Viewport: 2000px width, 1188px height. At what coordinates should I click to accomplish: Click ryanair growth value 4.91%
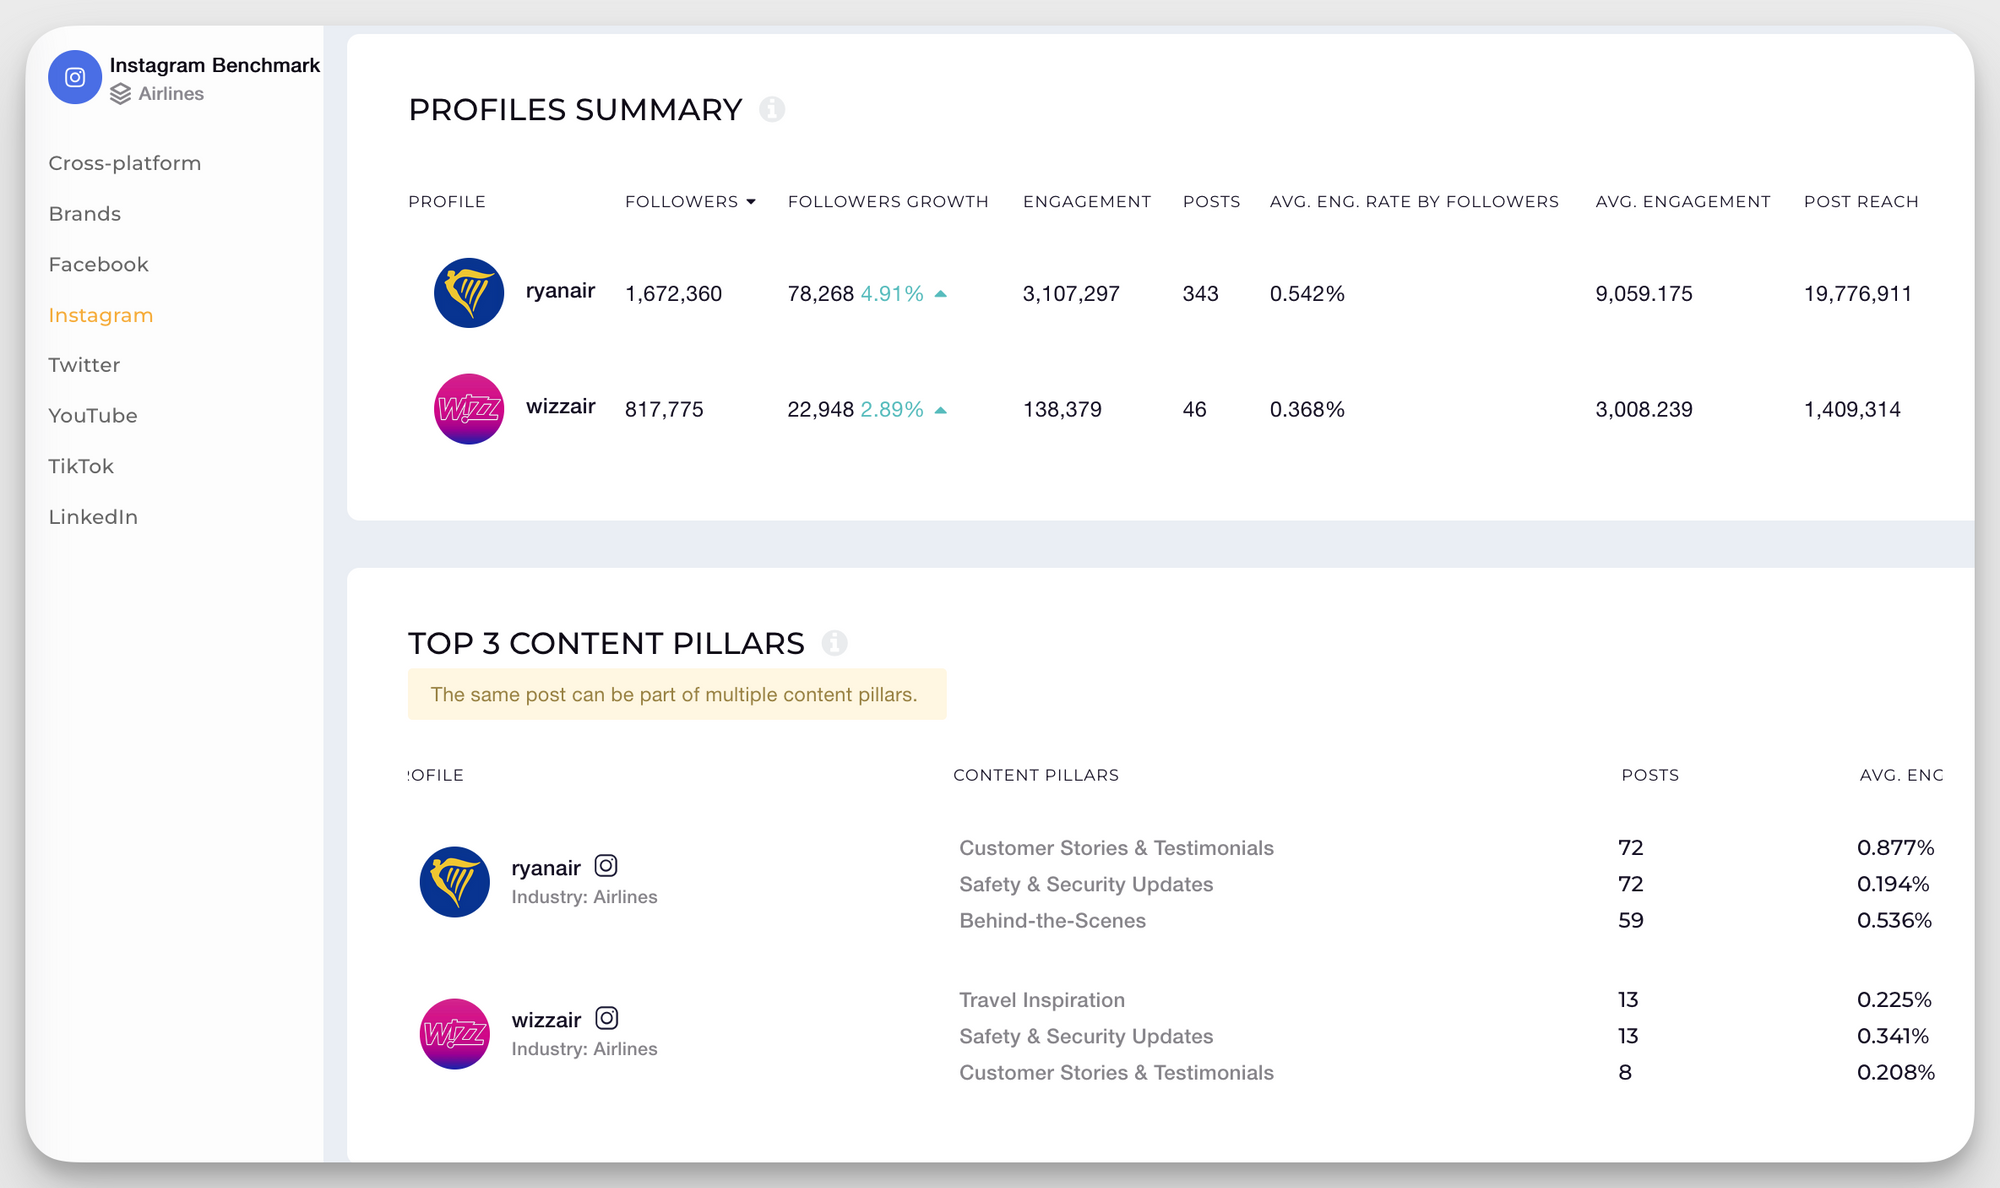pos(892,294)
